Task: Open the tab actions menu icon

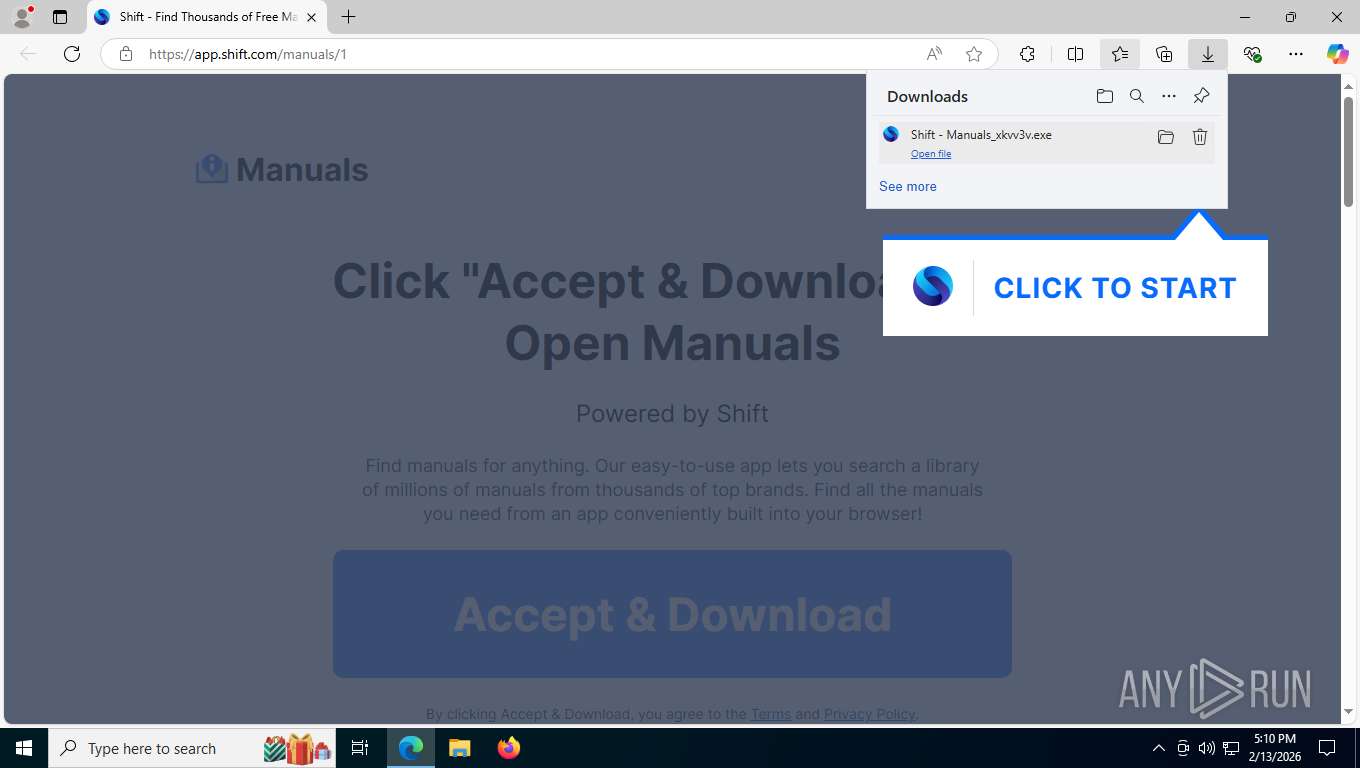Action: 60,17
